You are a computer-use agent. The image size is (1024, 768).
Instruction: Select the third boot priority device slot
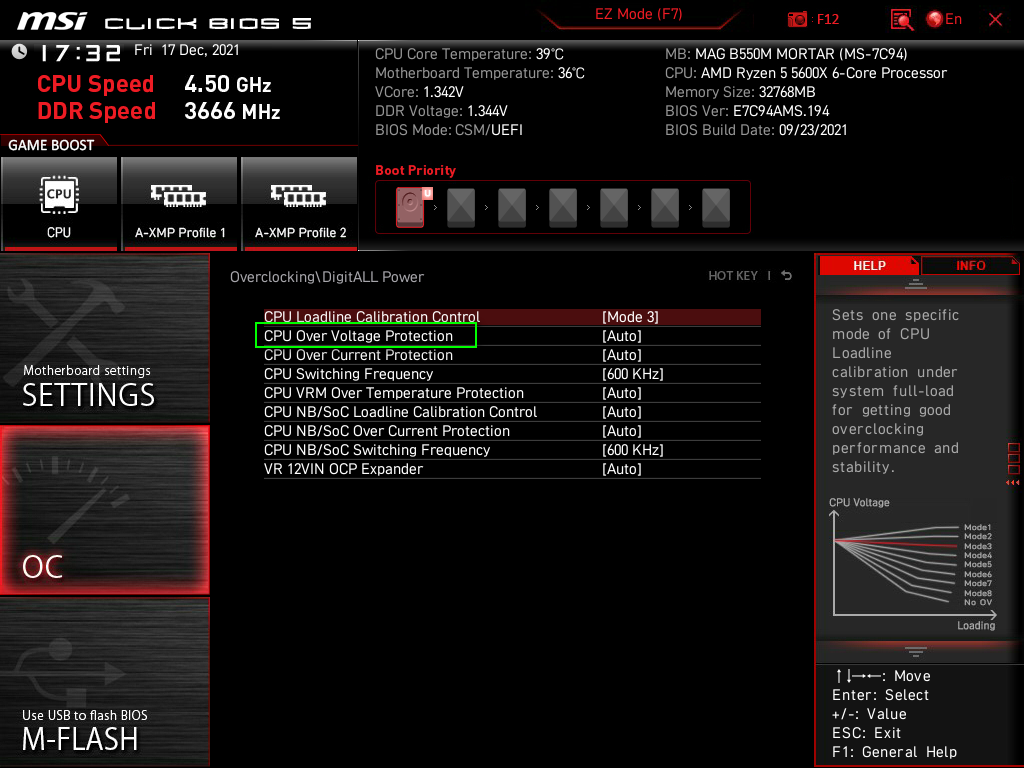point(512,208)
